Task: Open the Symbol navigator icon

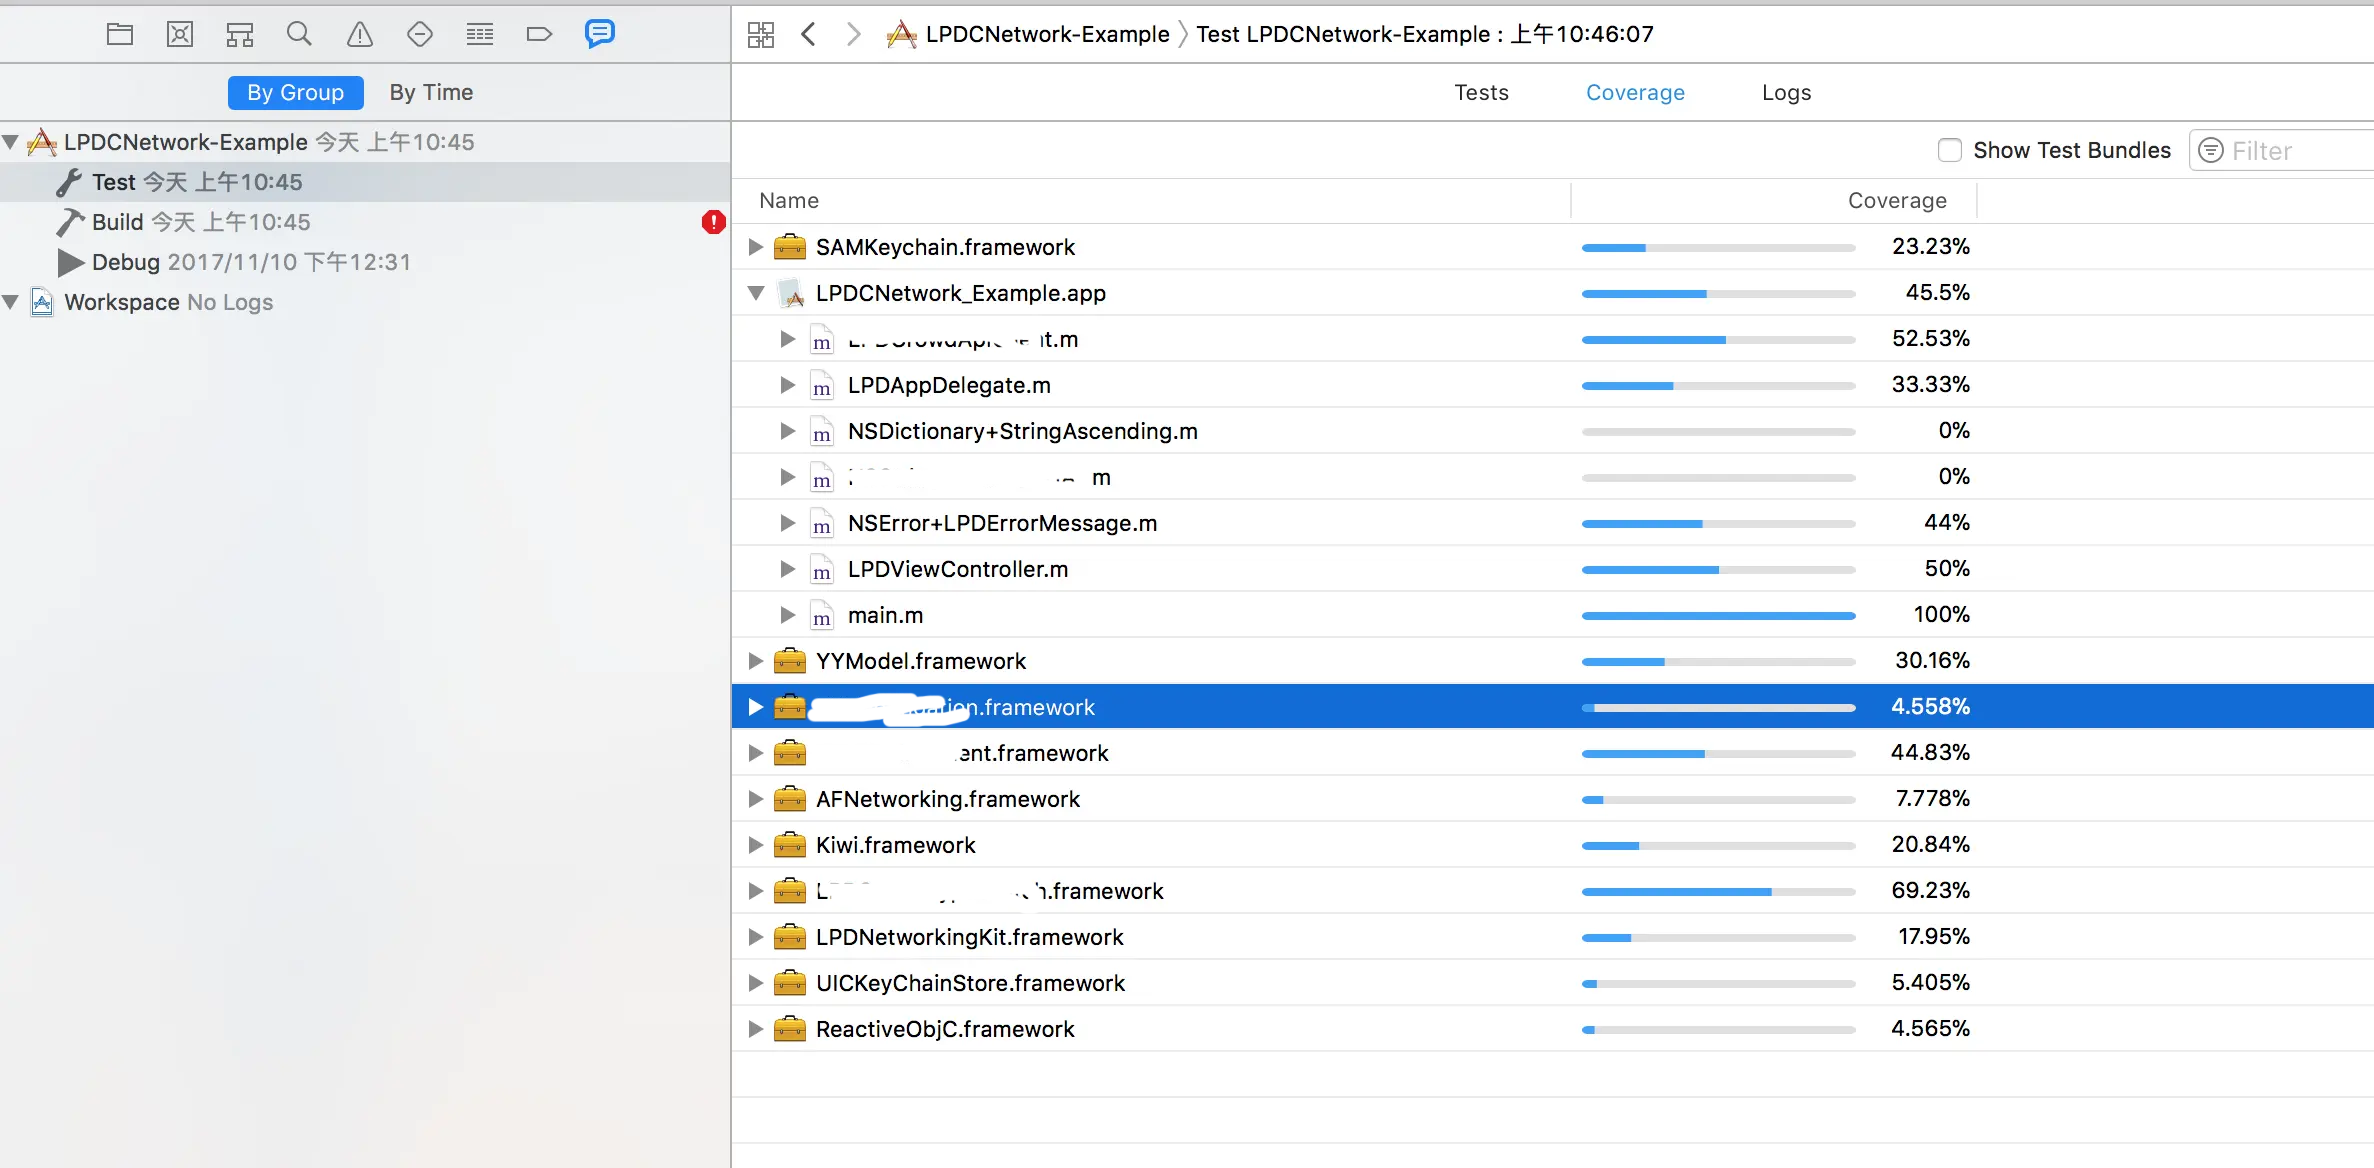Action: point(240,35)
